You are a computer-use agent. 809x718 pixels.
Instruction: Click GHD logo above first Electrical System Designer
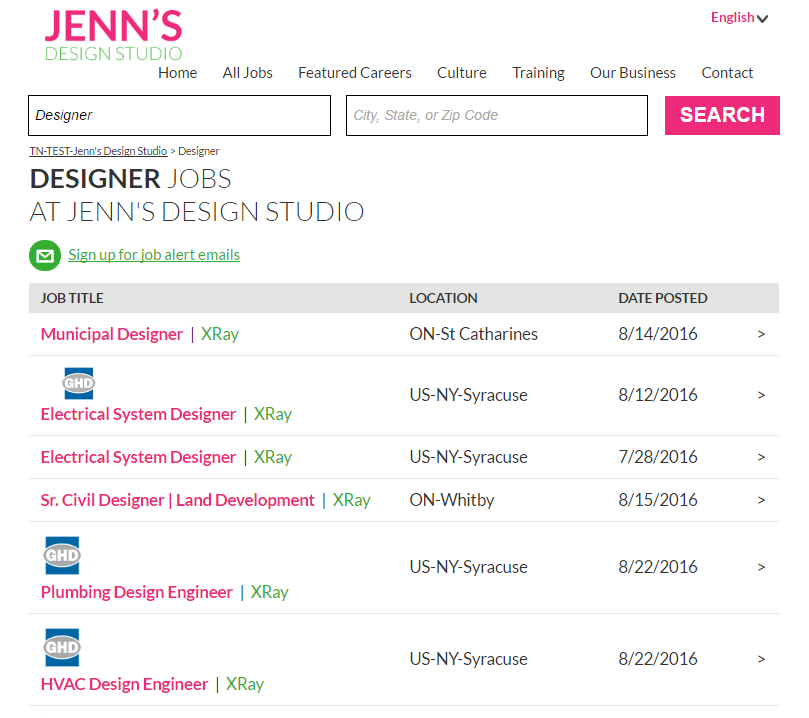[x=78, y=382]
